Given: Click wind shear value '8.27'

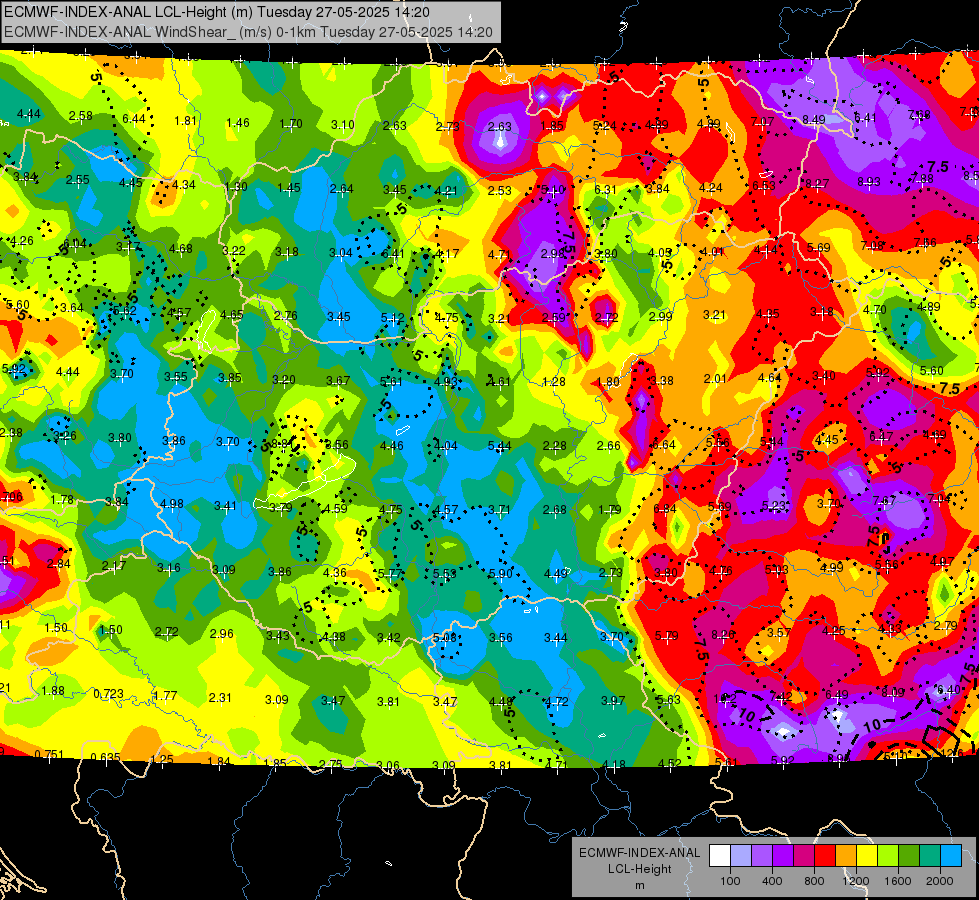Looking at the screenshot, I should tap(817, 183).
